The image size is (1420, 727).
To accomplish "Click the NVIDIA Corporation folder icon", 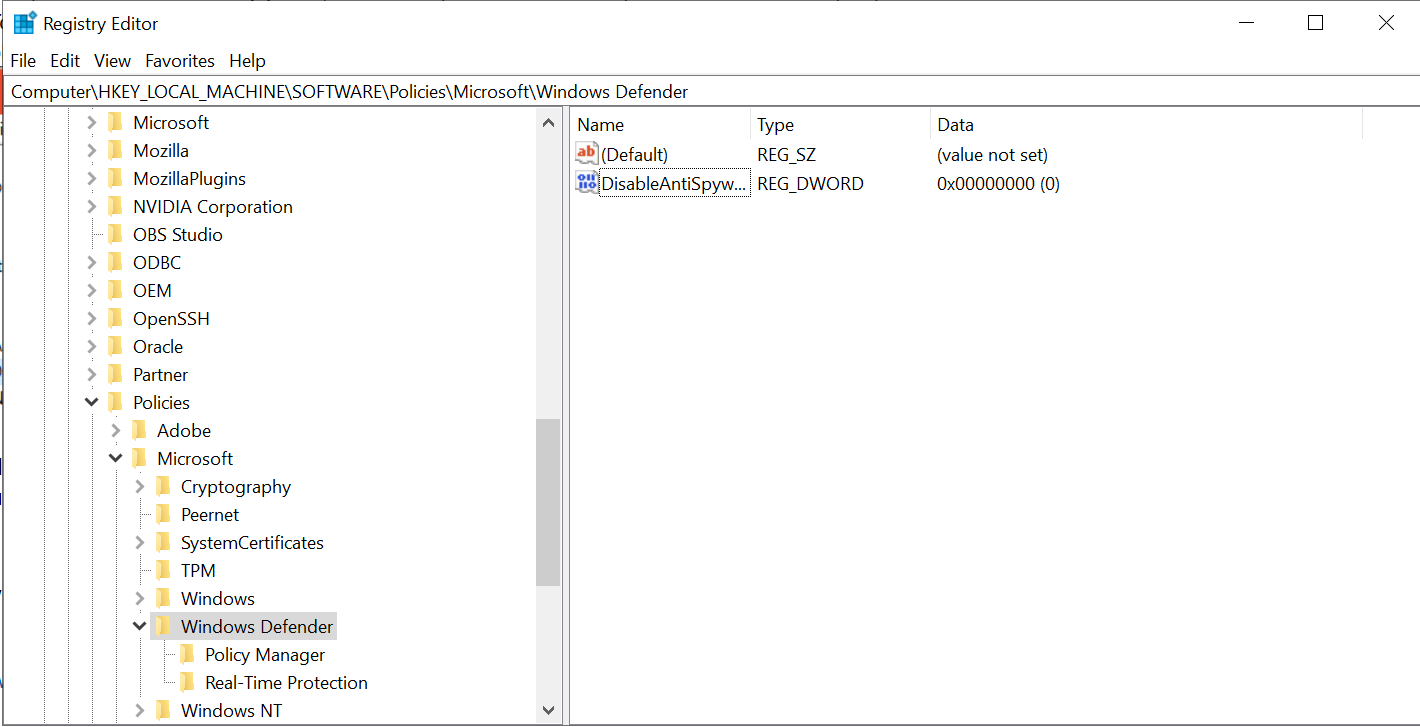I will coord(115,207).
